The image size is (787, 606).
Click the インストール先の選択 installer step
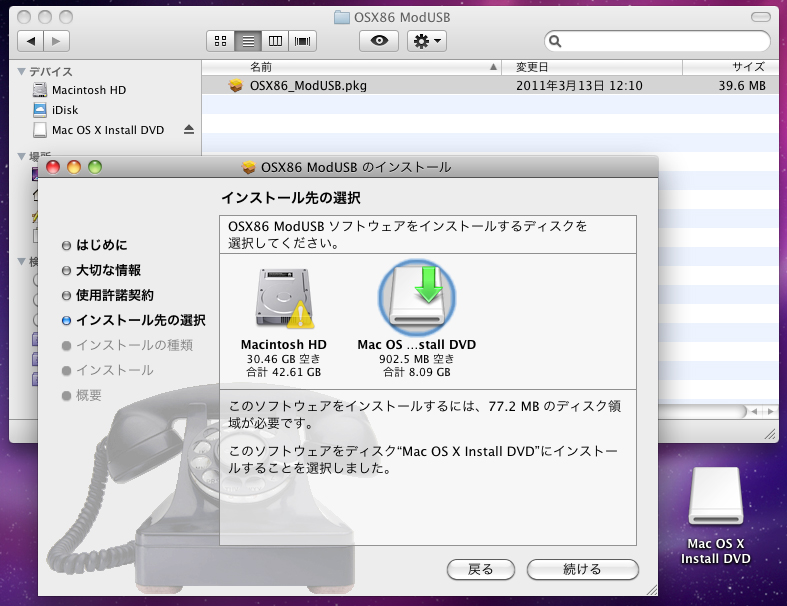point(134,320)
